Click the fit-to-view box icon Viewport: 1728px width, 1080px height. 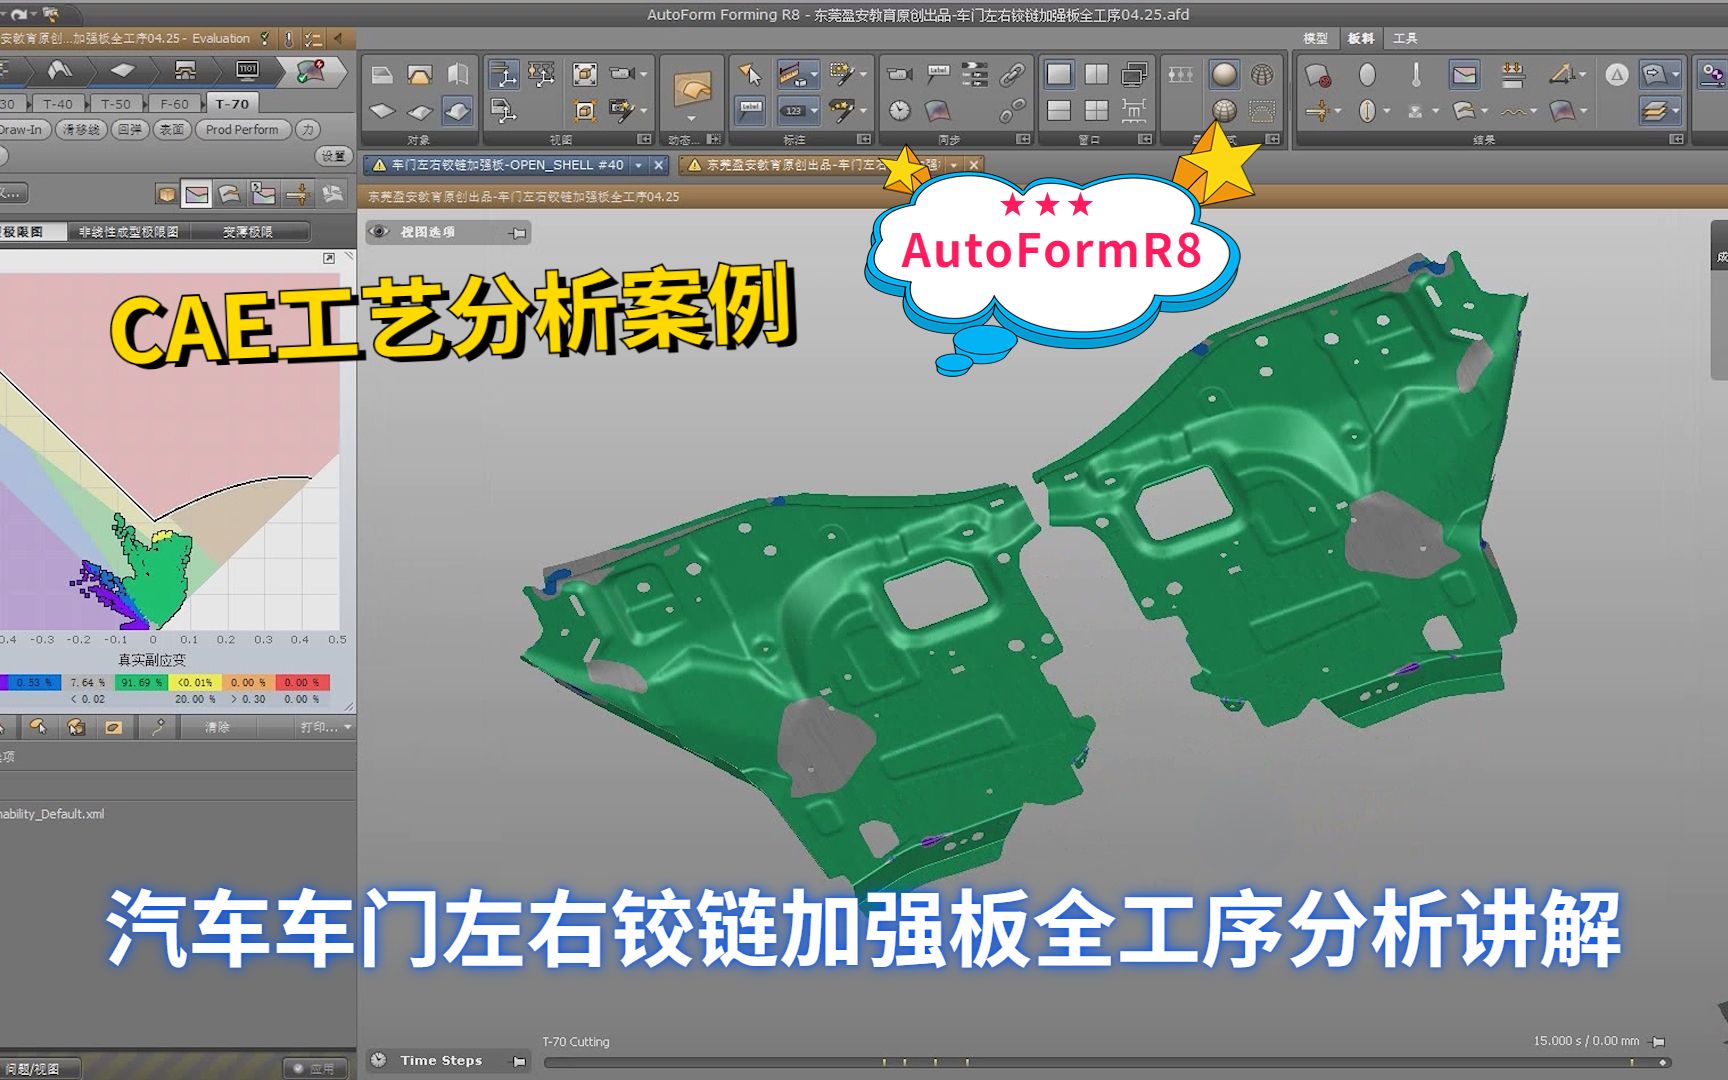[585, 74]
